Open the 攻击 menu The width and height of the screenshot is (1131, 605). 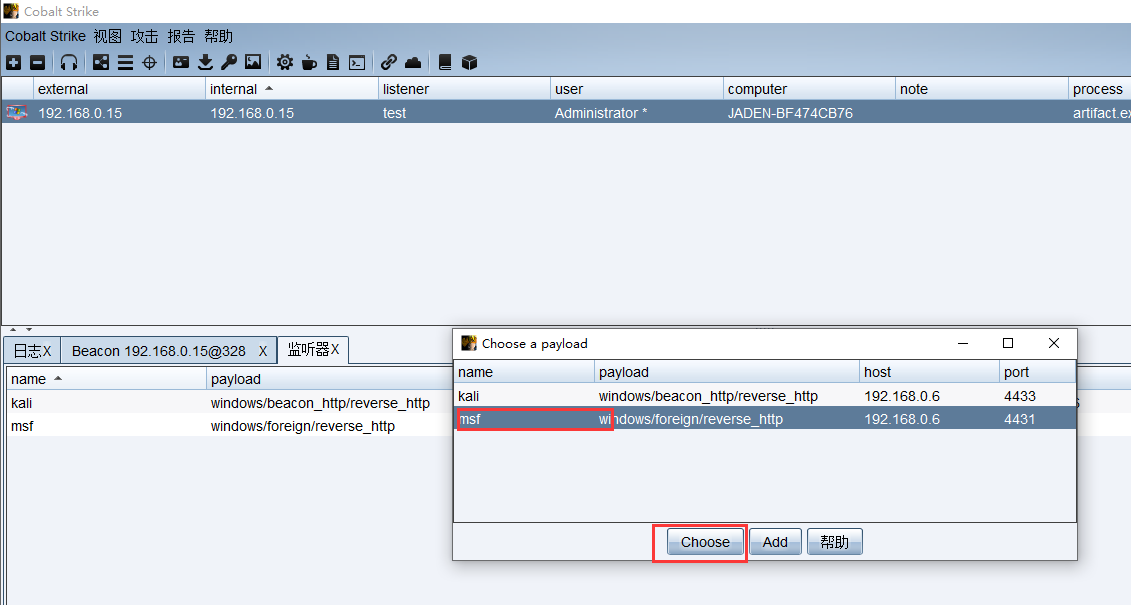pyautogui.click(x=144, y=36)
